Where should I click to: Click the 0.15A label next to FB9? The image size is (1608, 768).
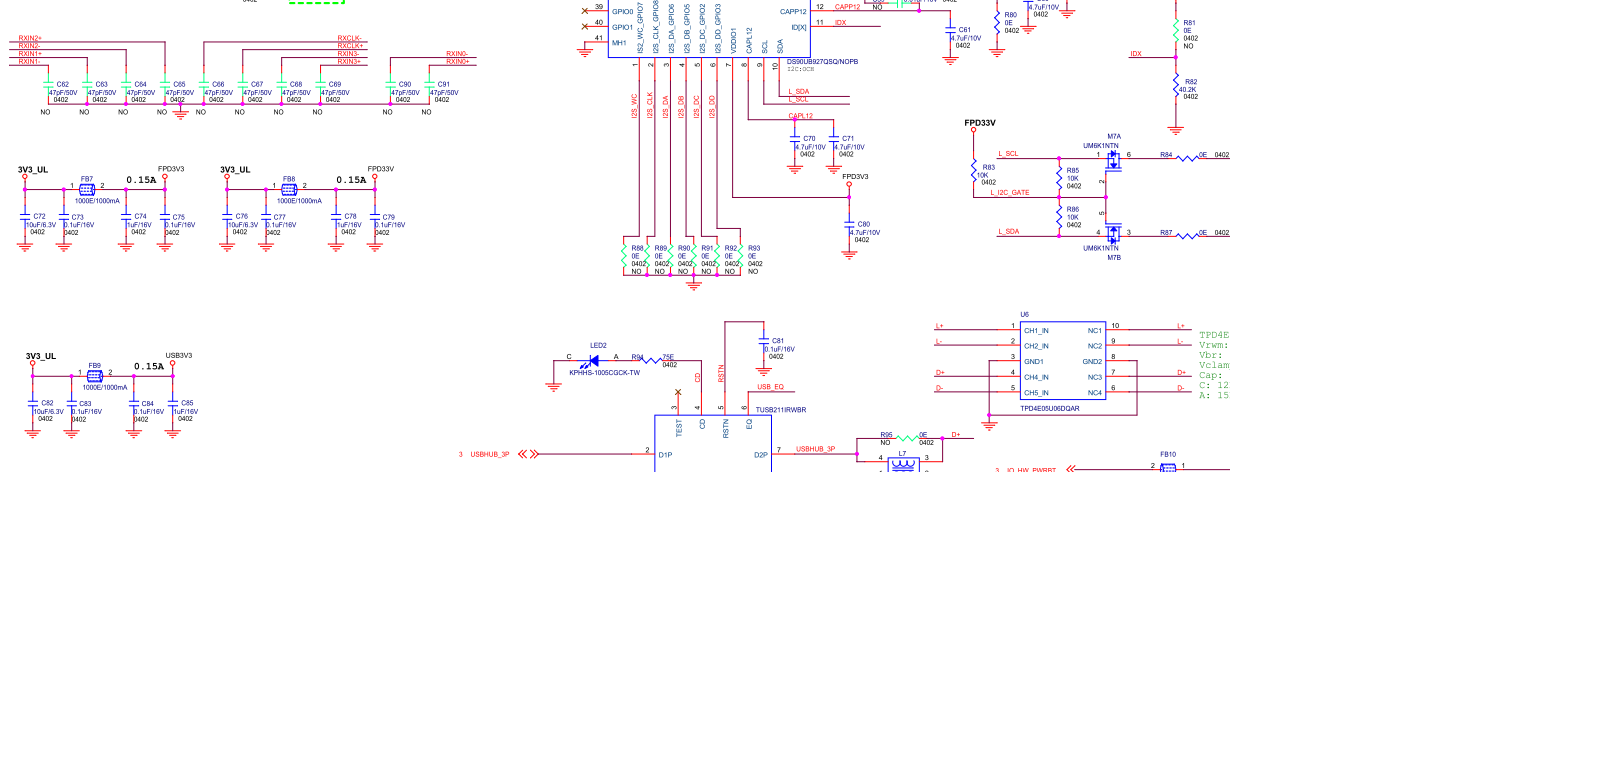(x=149, y=366)
